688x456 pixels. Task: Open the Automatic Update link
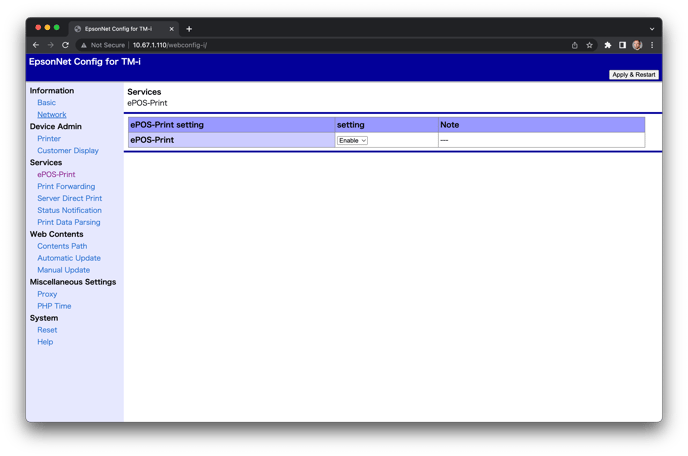pyautogui.click(x=69, y=258)
